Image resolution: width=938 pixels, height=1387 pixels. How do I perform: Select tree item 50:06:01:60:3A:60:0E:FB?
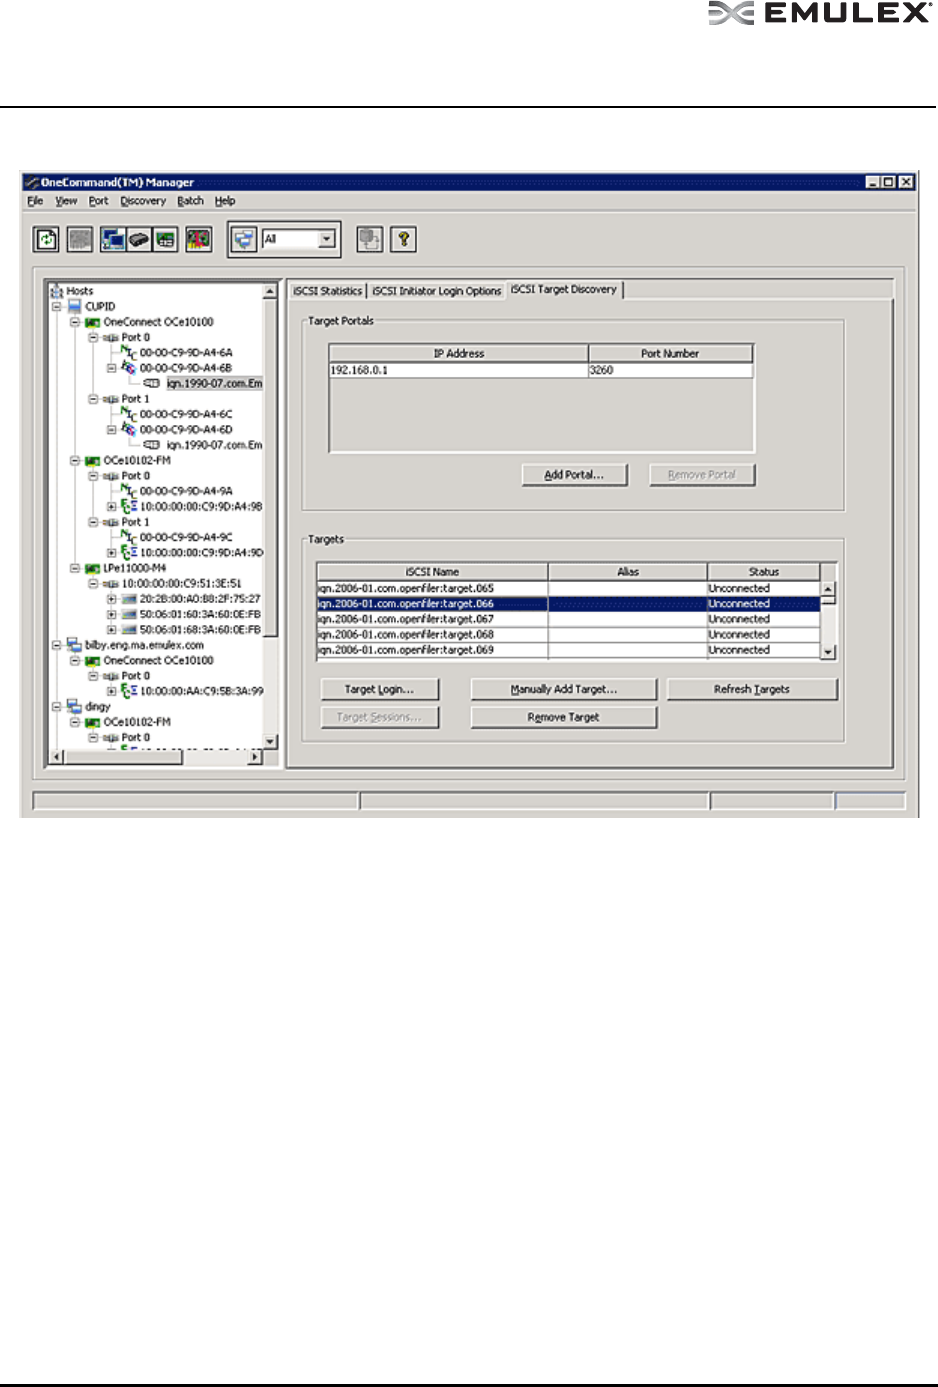click(x=200, y=614)
